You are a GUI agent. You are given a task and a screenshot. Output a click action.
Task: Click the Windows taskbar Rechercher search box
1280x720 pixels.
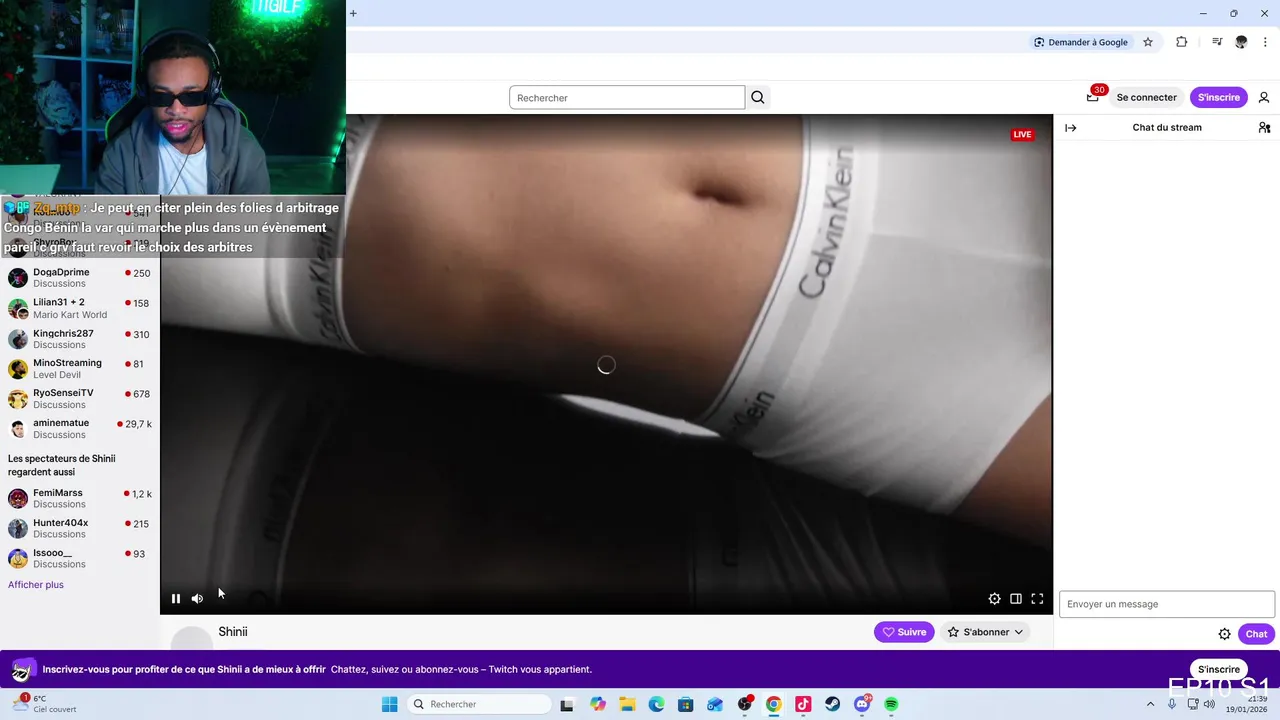point(480,704)
